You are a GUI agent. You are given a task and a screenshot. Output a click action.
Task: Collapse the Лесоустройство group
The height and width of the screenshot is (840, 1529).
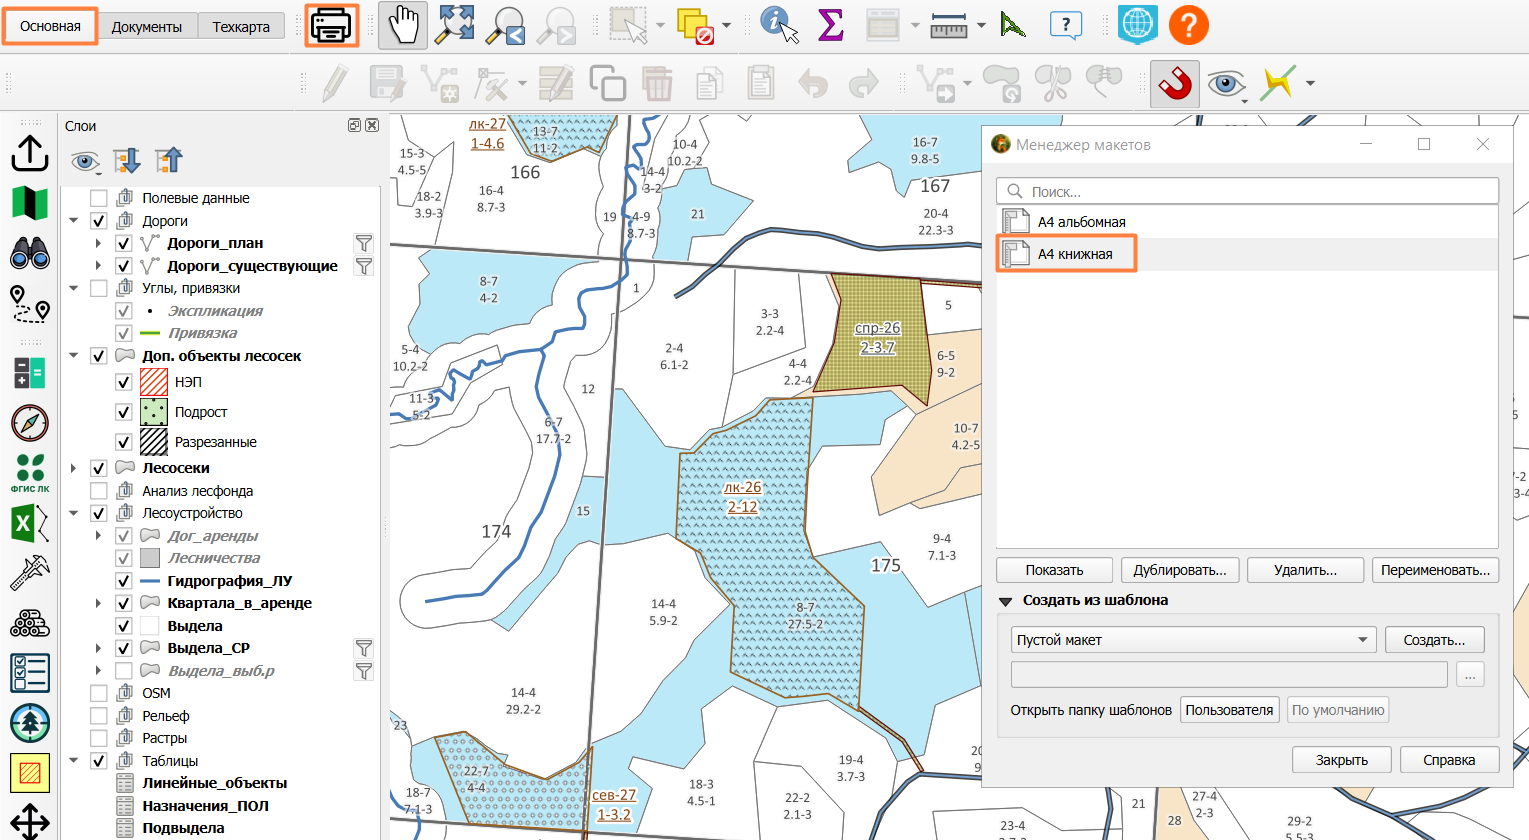coord(74,513)
